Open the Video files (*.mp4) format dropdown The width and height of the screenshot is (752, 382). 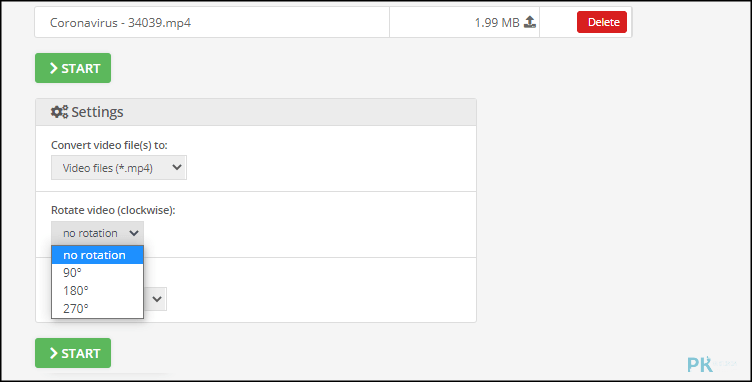pyautogui.click(x=119, y=168)
